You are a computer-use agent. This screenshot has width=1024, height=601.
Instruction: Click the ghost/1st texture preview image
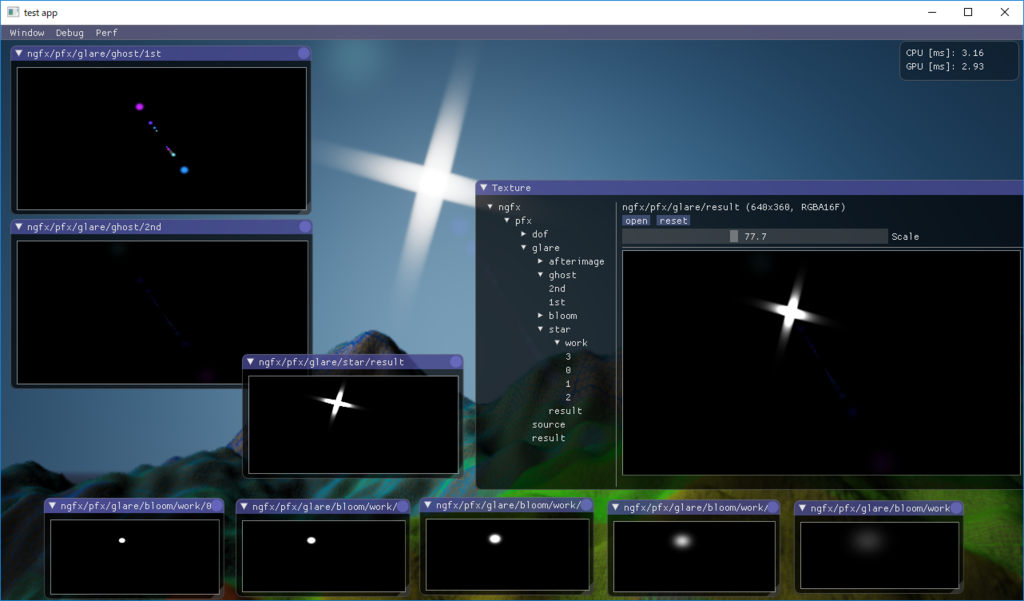pyautogui.click(x=161, y=138)
